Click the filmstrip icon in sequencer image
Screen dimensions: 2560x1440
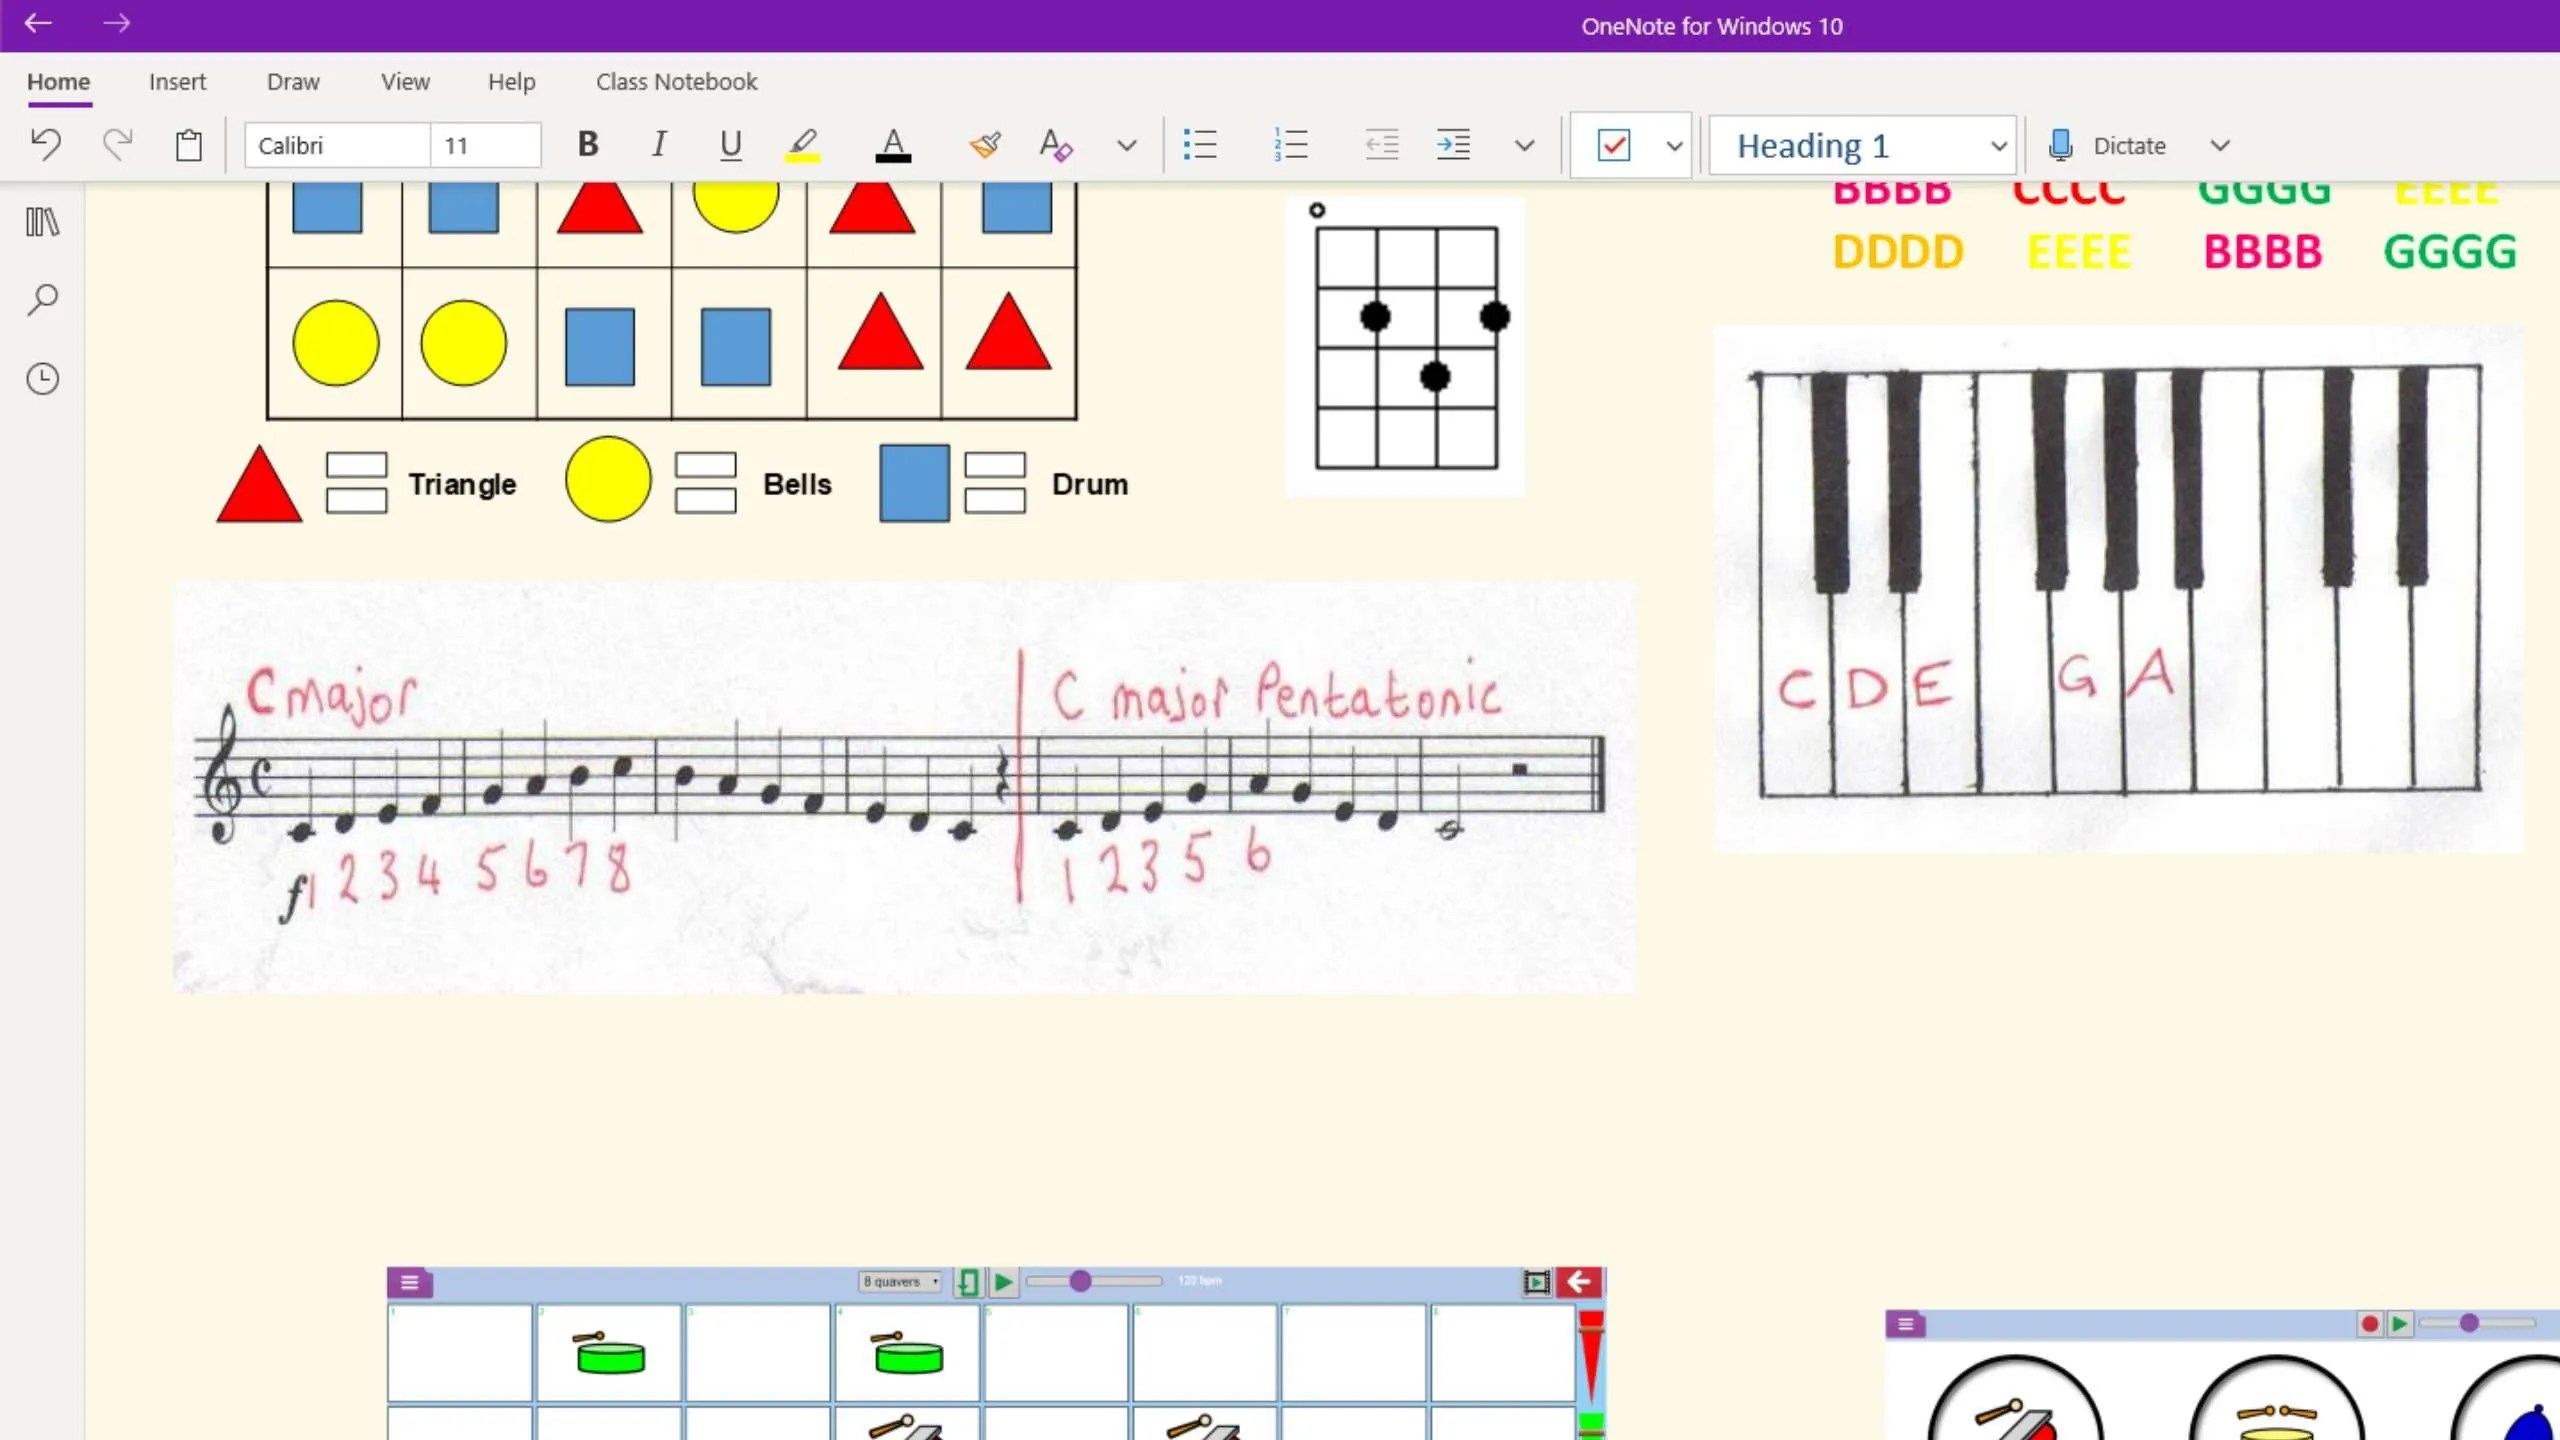[1536, 1282]
